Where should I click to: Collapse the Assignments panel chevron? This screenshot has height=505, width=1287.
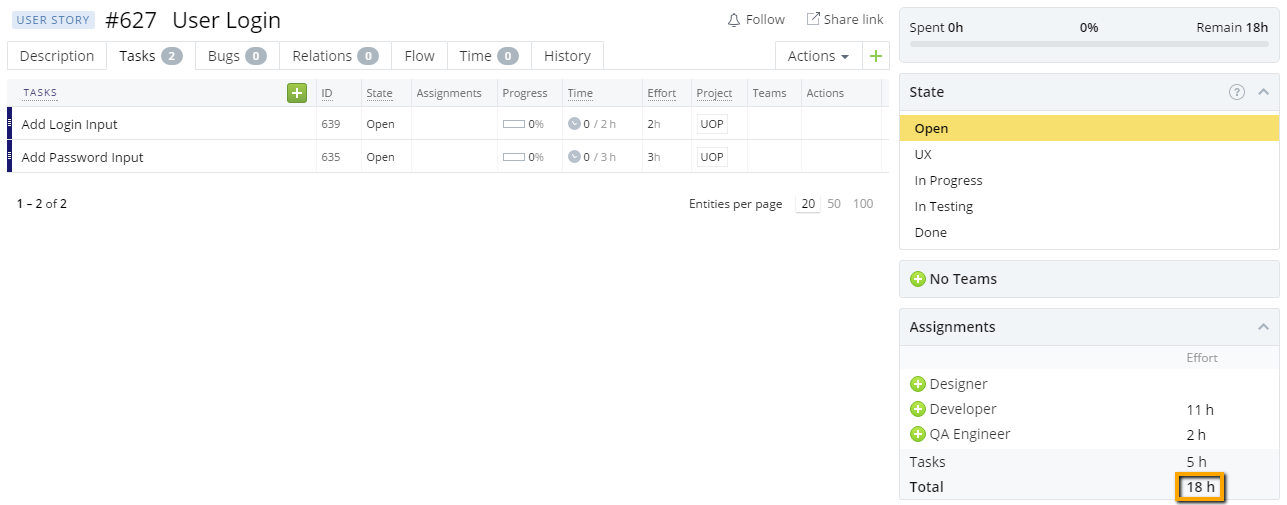pyautogui.click(x=1263, y=327)
